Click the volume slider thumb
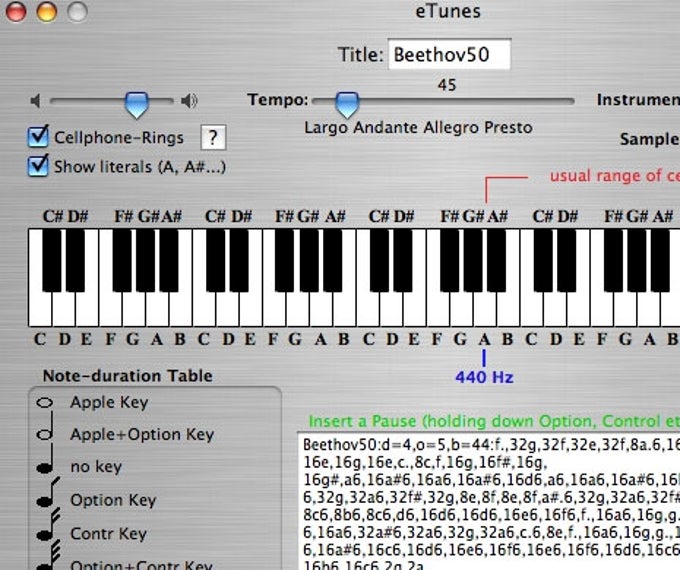 coord(137,105)
